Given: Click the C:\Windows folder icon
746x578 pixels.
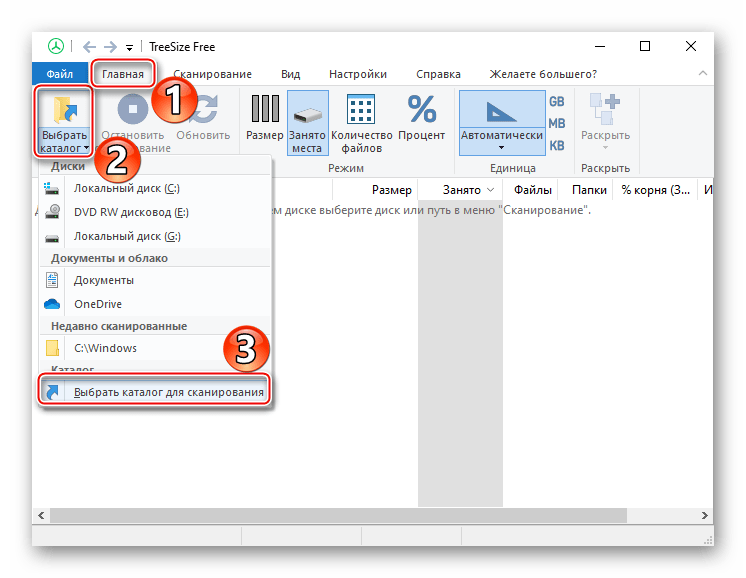Looking at the screenshot, I should coord(52,348).
